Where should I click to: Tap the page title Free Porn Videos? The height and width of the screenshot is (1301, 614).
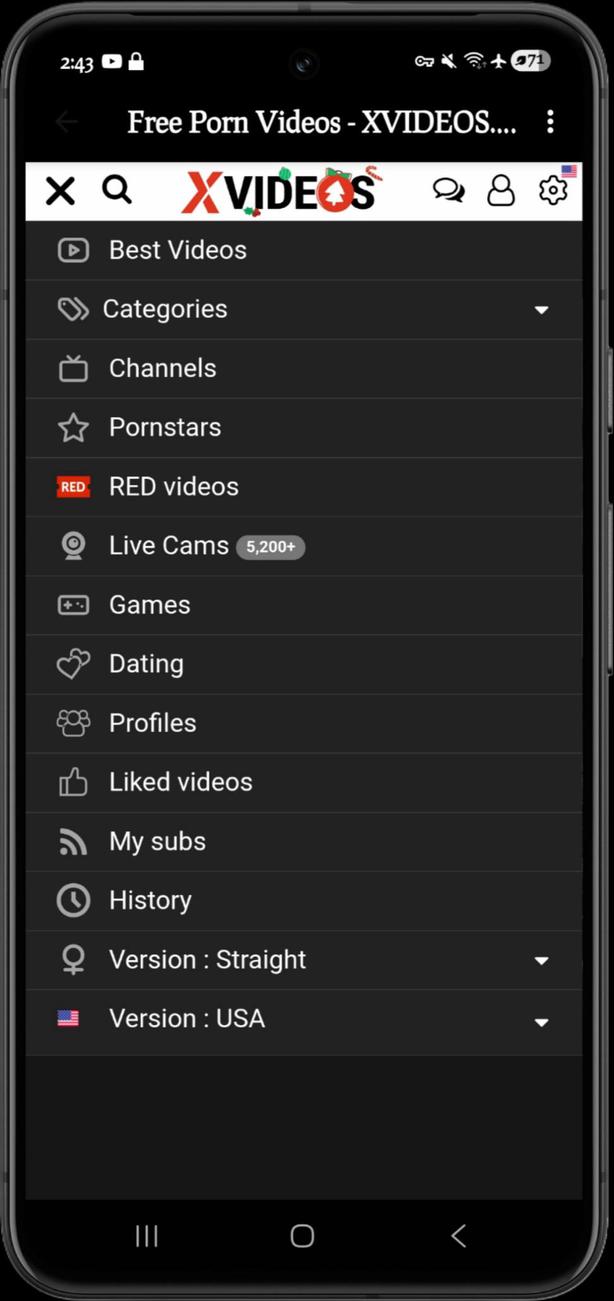coord(322,122)
